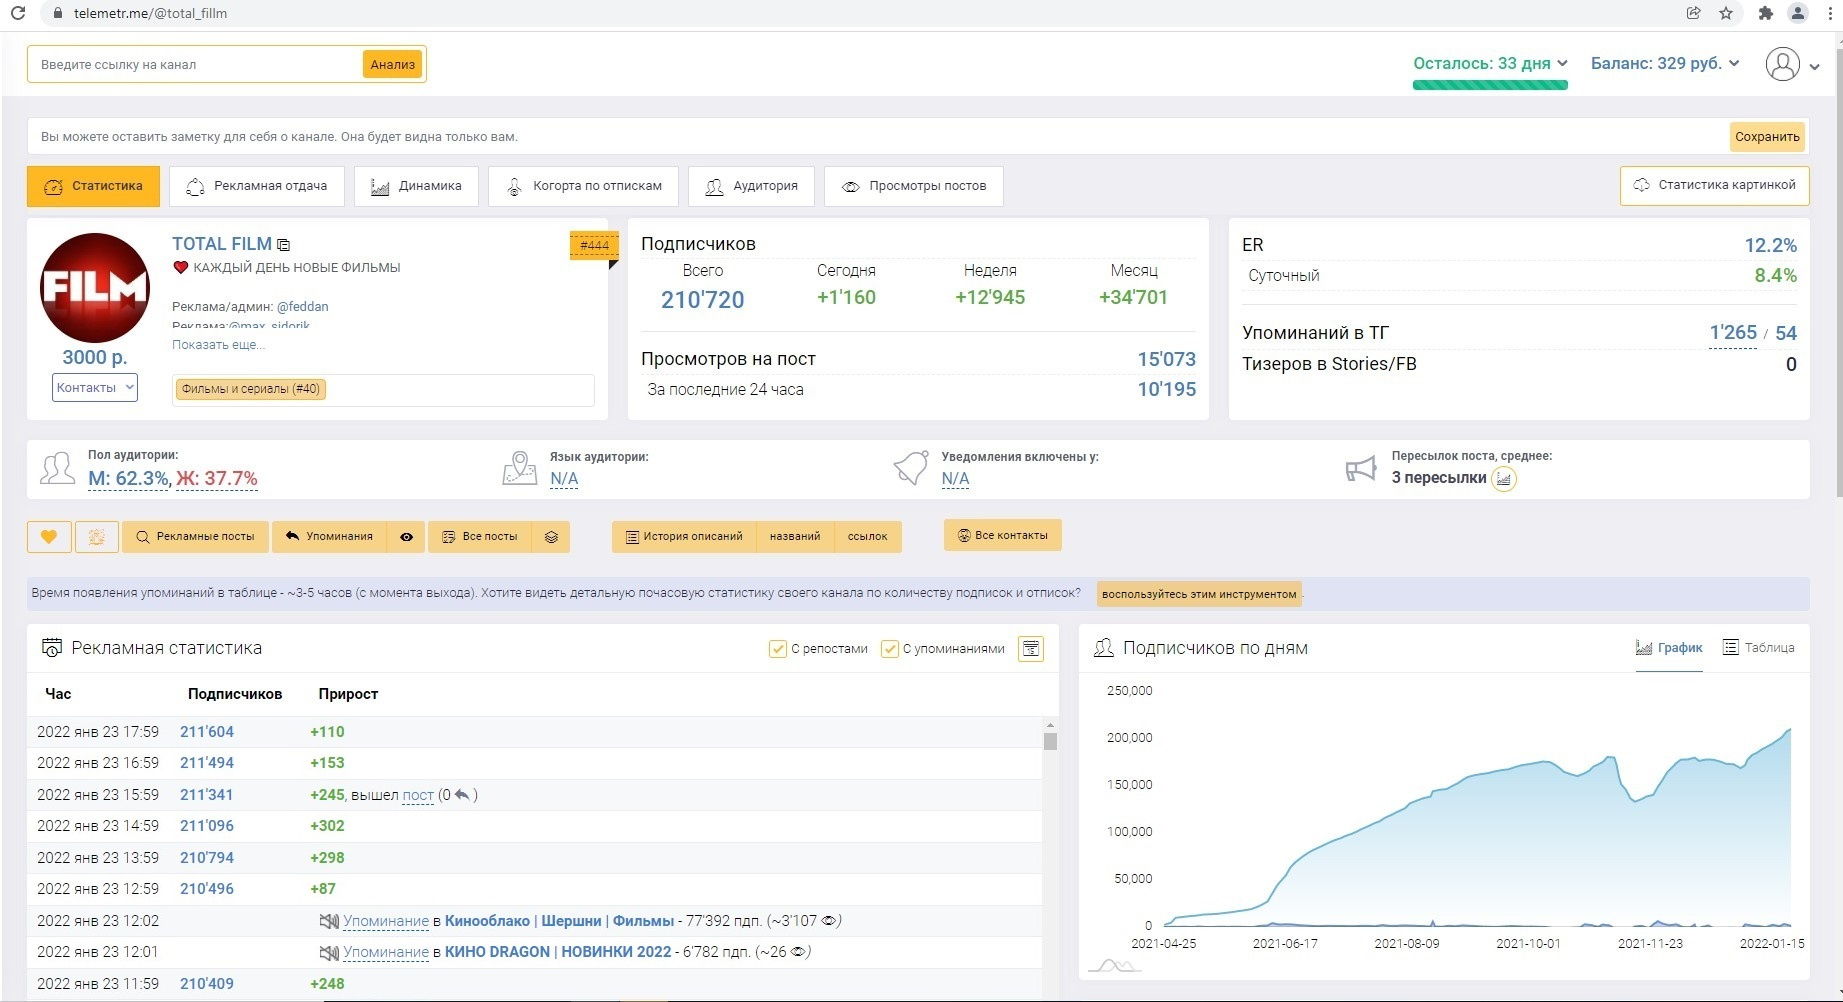This screenshot has width=1843, height=1002.
Task: Click the eye icon next to Упоминания
Action: click(406, 537)
